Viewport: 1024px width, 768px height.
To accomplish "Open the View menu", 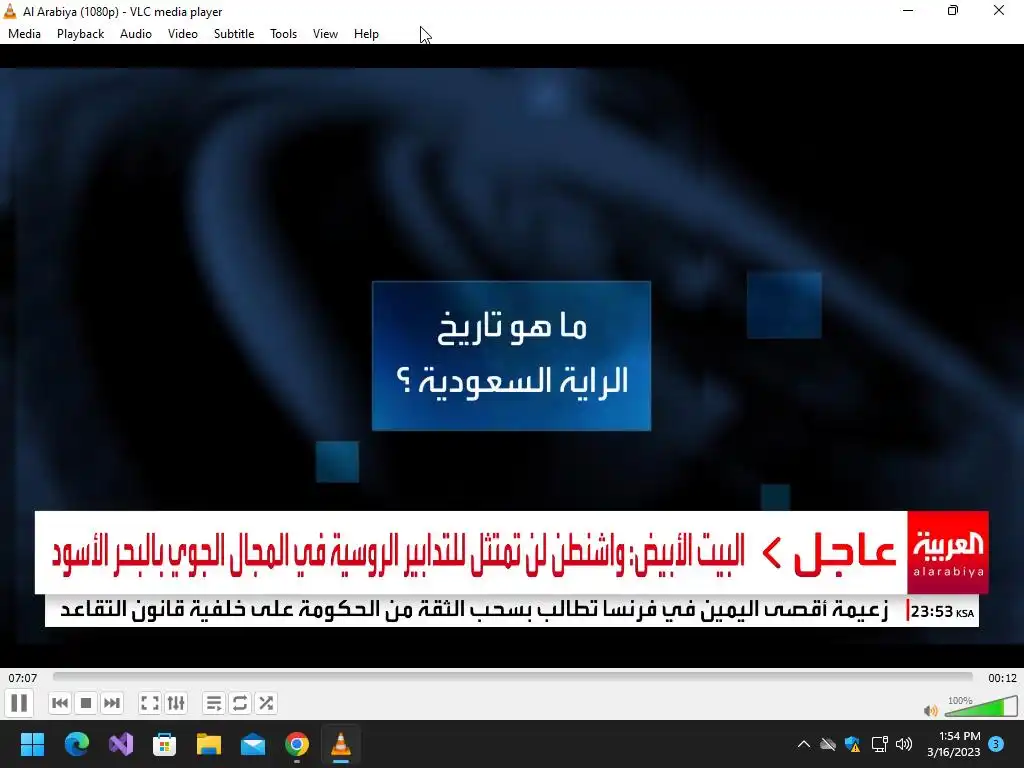I will (x=325, y=34).
